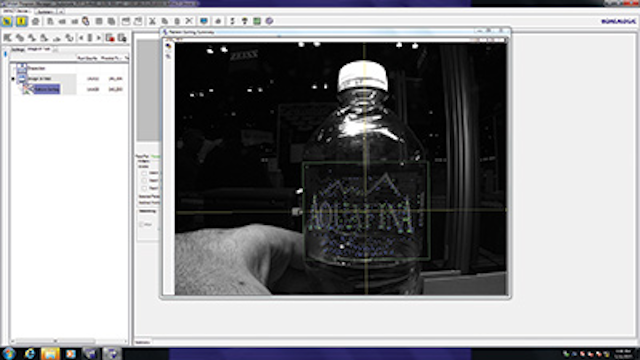The image size is (640, 360).
Task: Click the left-arrow step icon in second toolbar
Action: click(x=81, y=38)
